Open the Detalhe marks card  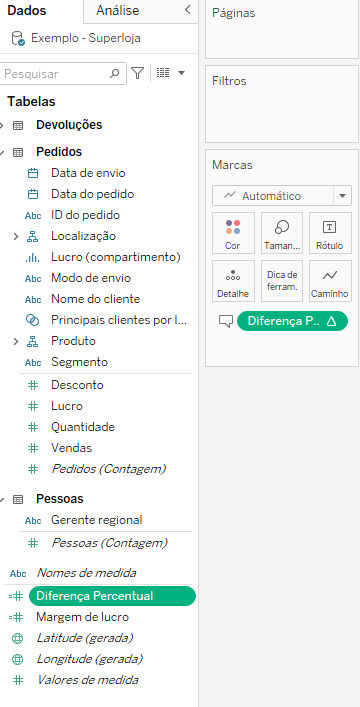click(x=233, y=281)
